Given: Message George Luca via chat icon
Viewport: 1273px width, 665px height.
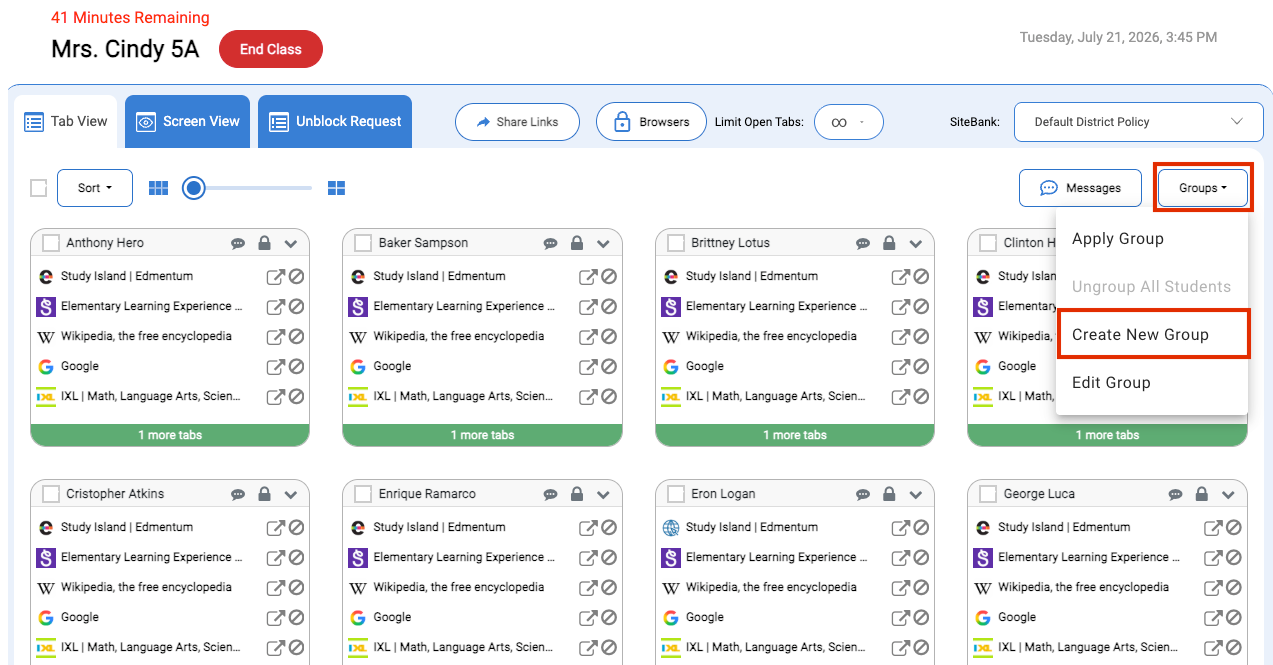Looking at the screenshot, I should [1175, 494].
